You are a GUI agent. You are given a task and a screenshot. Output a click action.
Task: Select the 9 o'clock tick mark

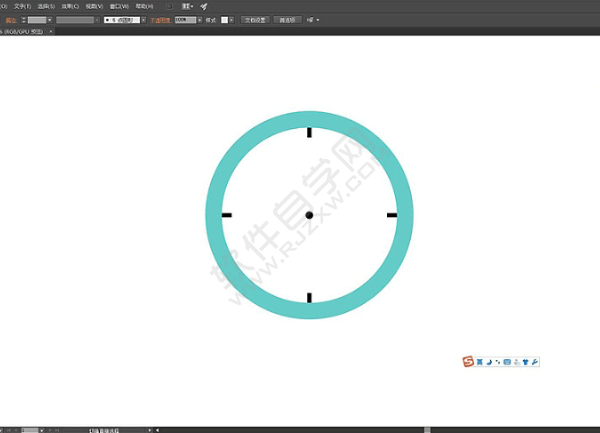[227, 215]
